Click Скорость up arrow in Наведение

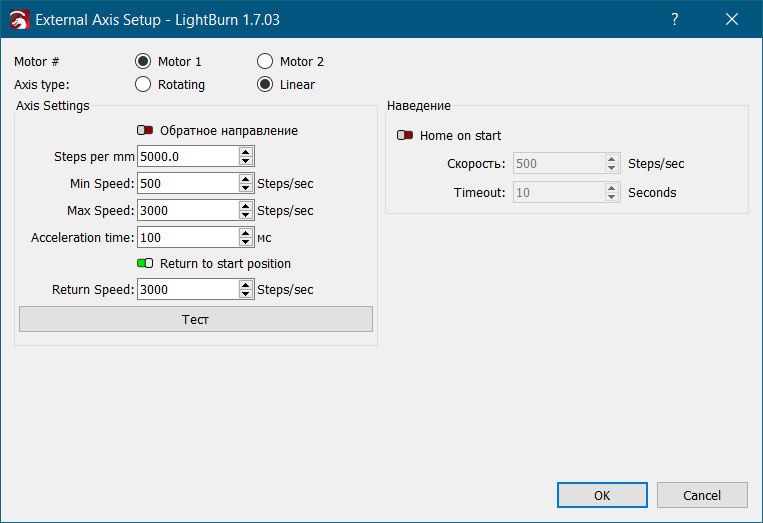(x=612, y=159)
